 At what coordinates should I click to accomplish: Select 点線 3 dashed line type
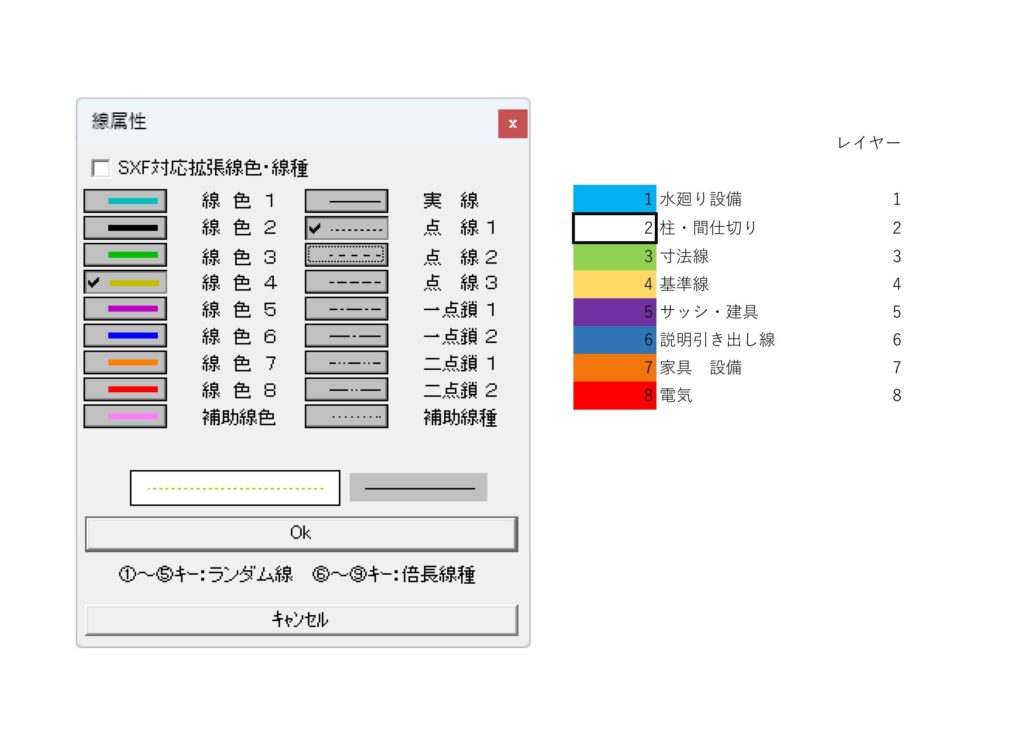pyautogui.click(x=346, y=282)
